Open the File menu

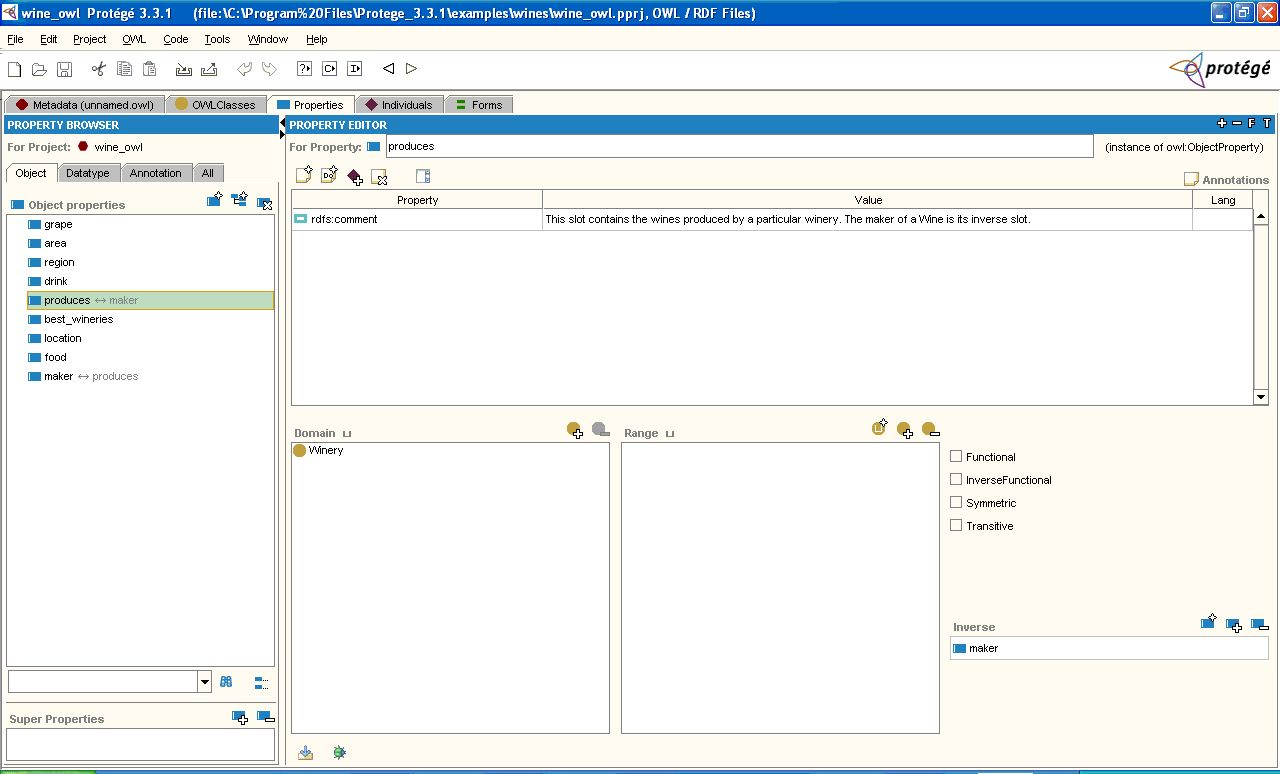click(x=15, y=39)
